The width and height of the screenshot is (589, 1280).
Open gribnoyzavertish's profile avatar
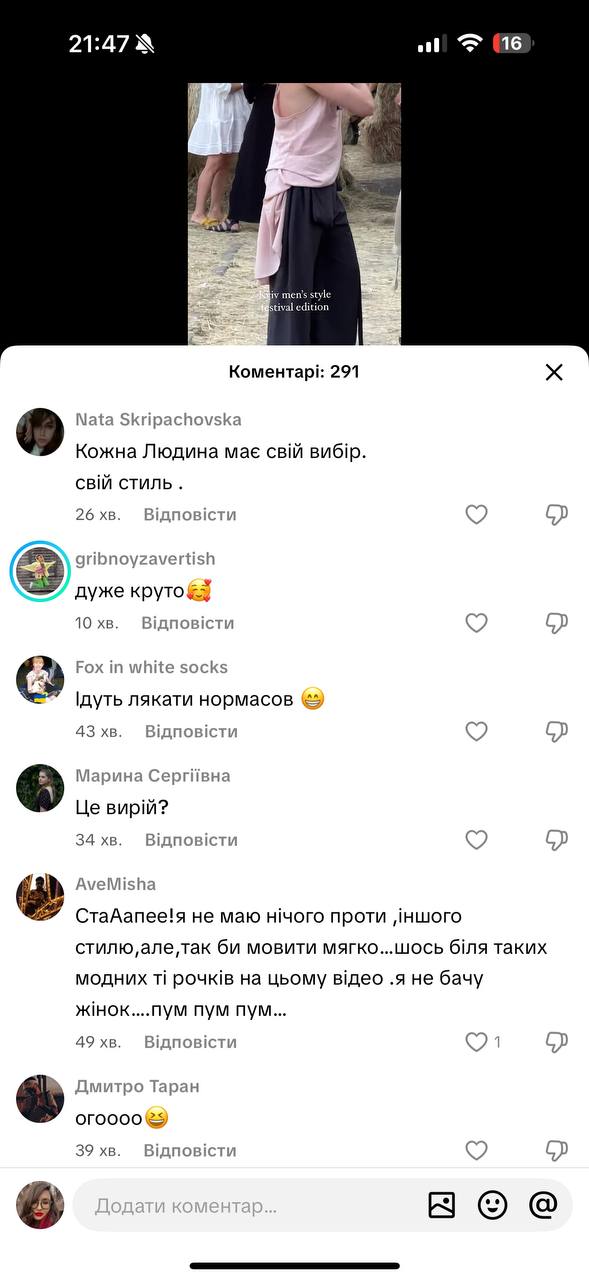40,573
